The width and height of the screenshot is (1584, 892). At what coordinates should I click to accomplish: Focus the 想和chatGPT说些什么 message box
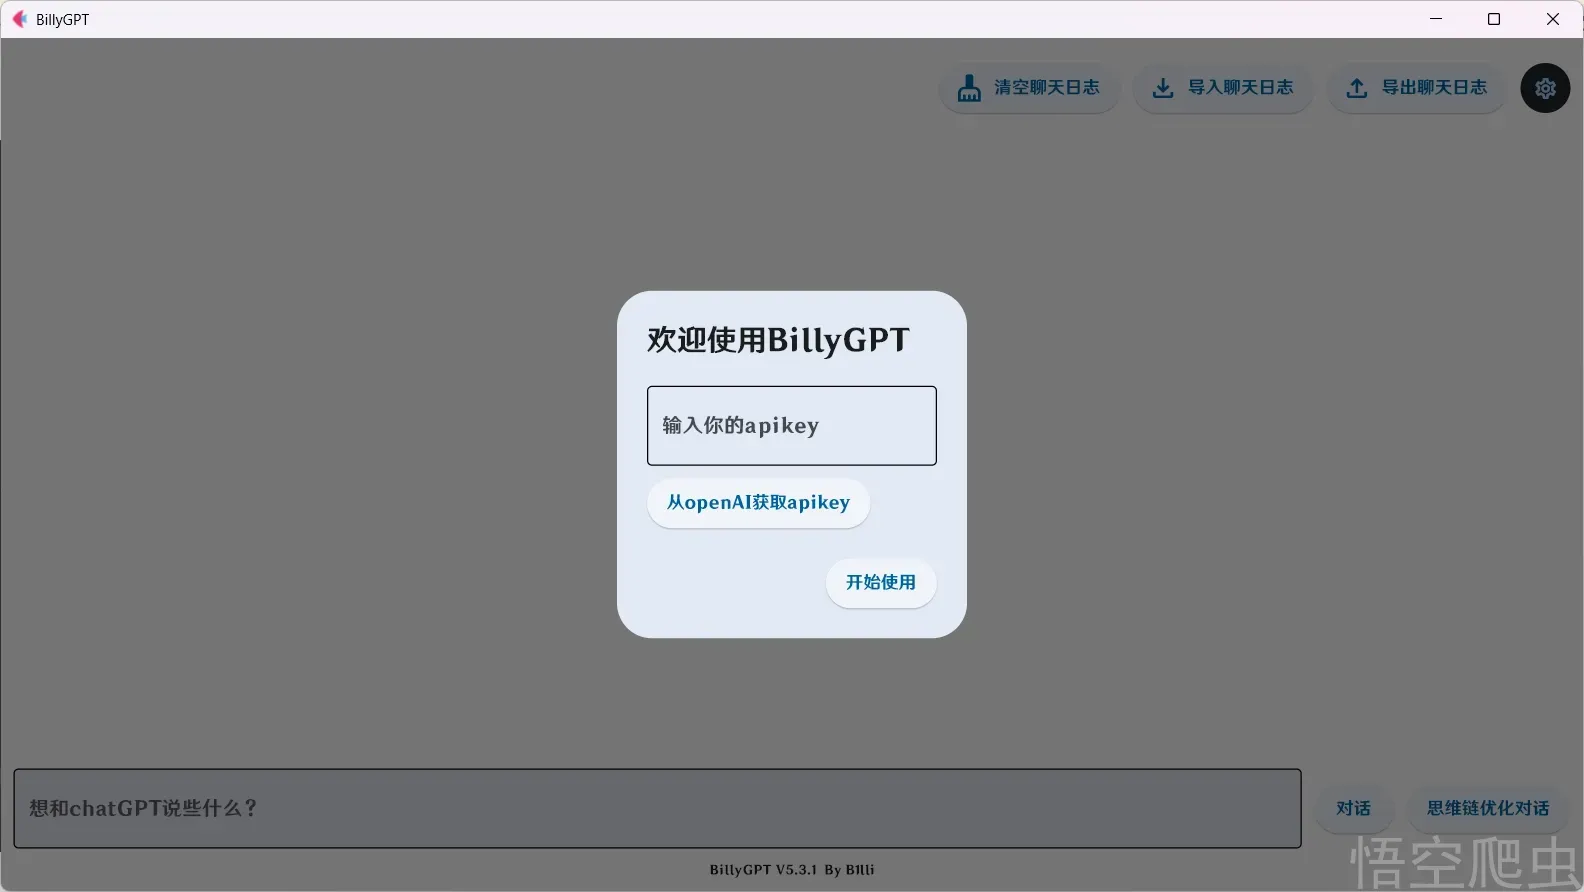coord(657,808)
